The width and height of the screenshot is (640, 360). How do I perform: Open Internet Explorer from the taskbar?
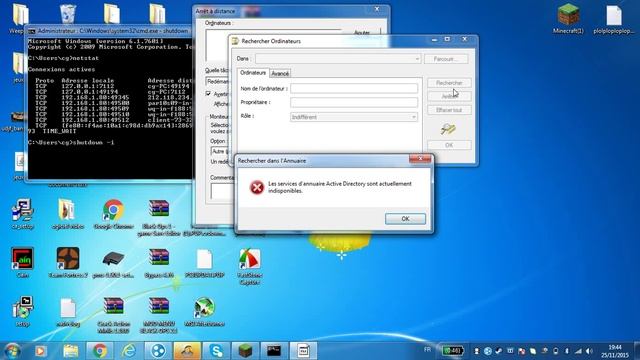pos(129,351)
